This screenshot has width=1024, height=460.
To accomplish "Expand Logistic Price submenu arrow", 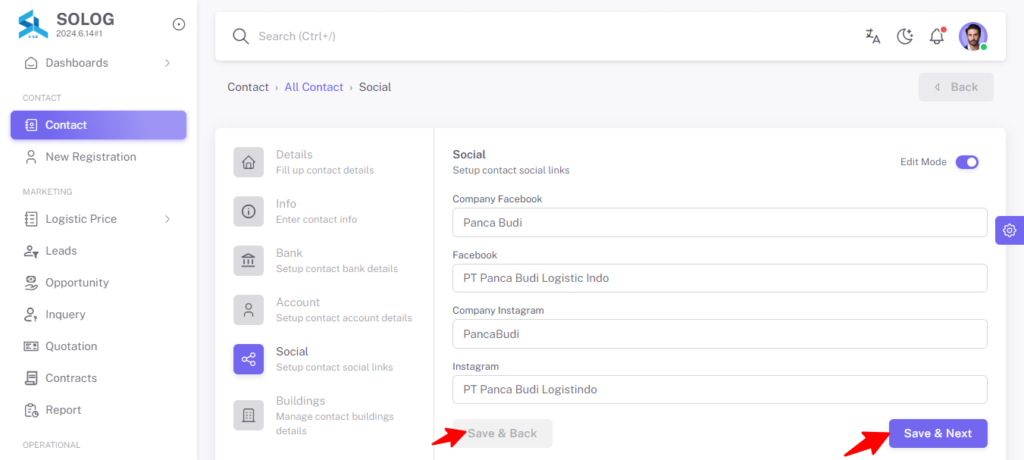I will coord(167,219).
